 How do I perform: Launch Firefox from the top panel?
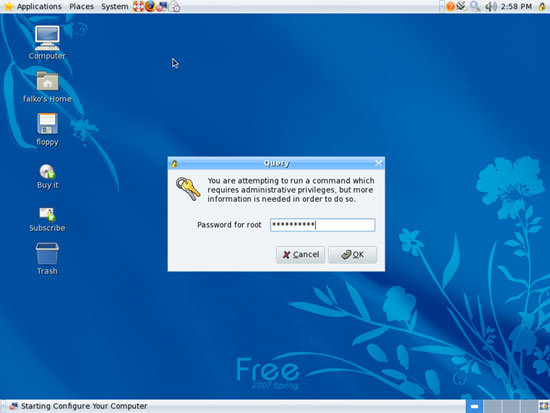(x=150, y=6)
